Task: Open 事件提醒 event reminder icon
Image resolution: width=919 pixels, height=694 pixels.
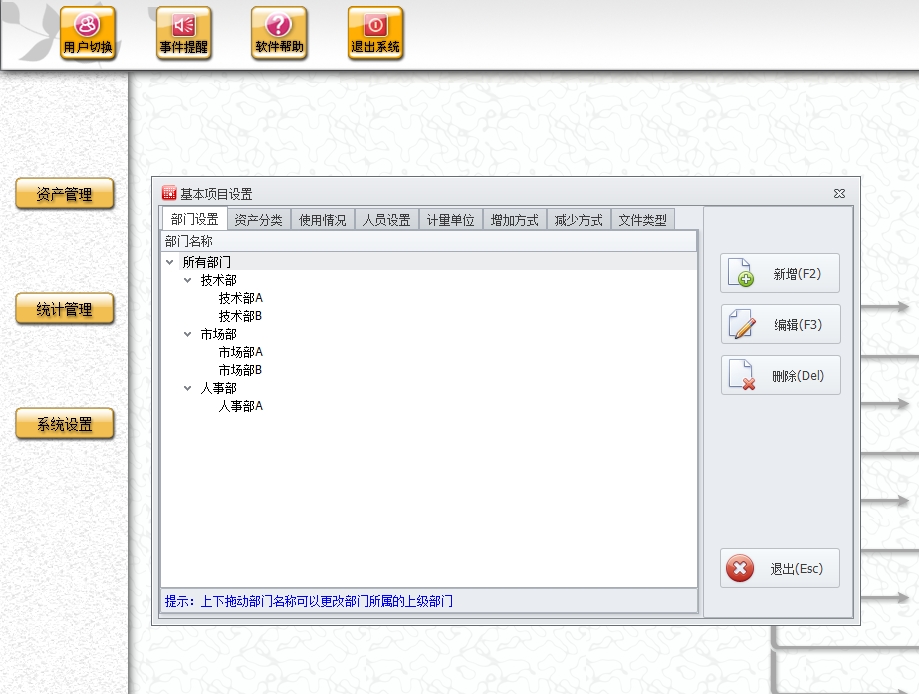Action: (184, 33)
